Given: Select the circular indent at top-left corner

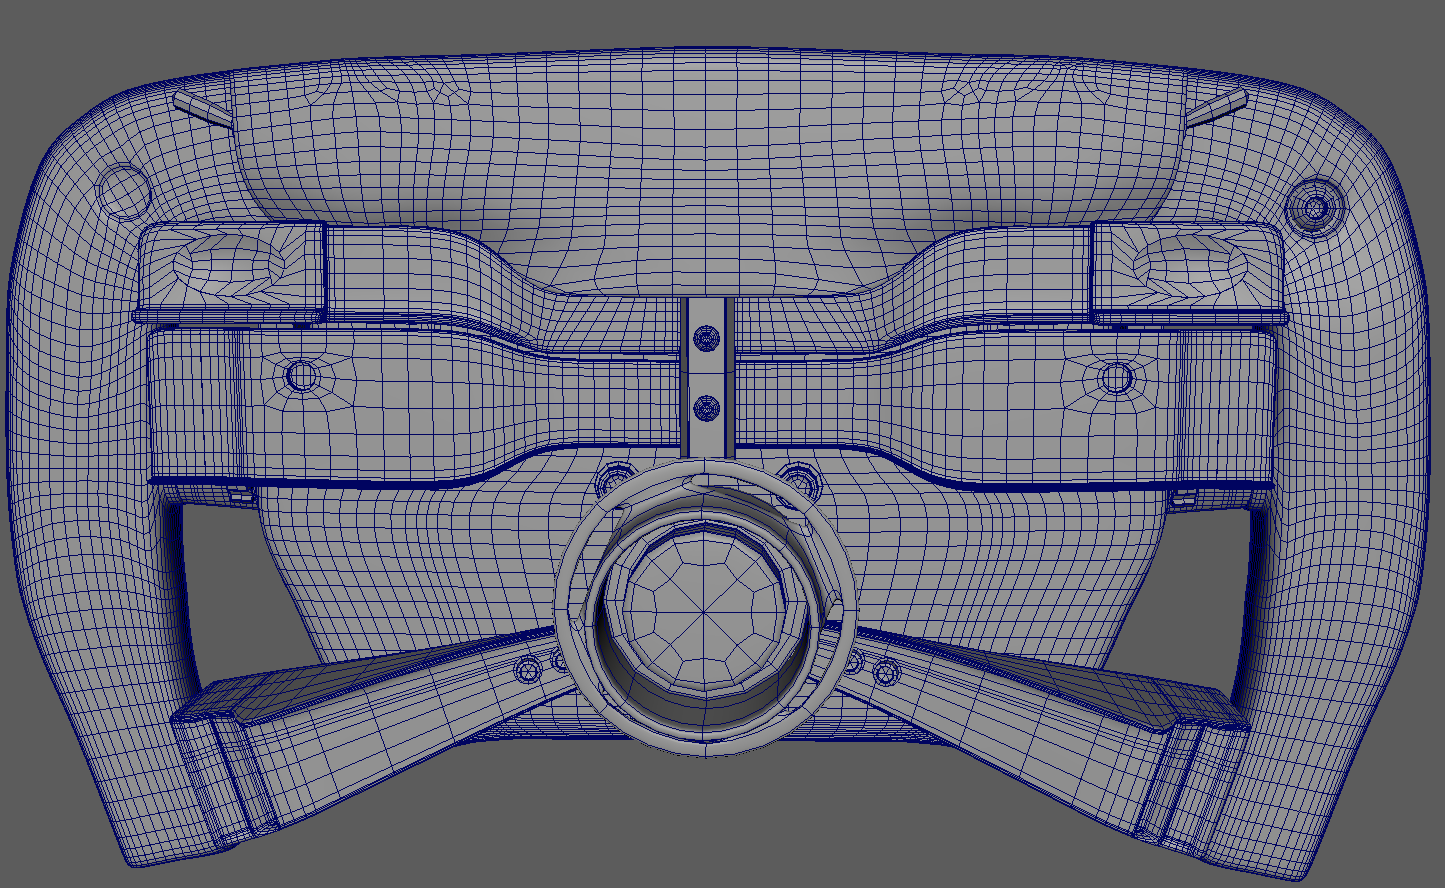Looking at the screenshot, I should [x=122, y=188].
